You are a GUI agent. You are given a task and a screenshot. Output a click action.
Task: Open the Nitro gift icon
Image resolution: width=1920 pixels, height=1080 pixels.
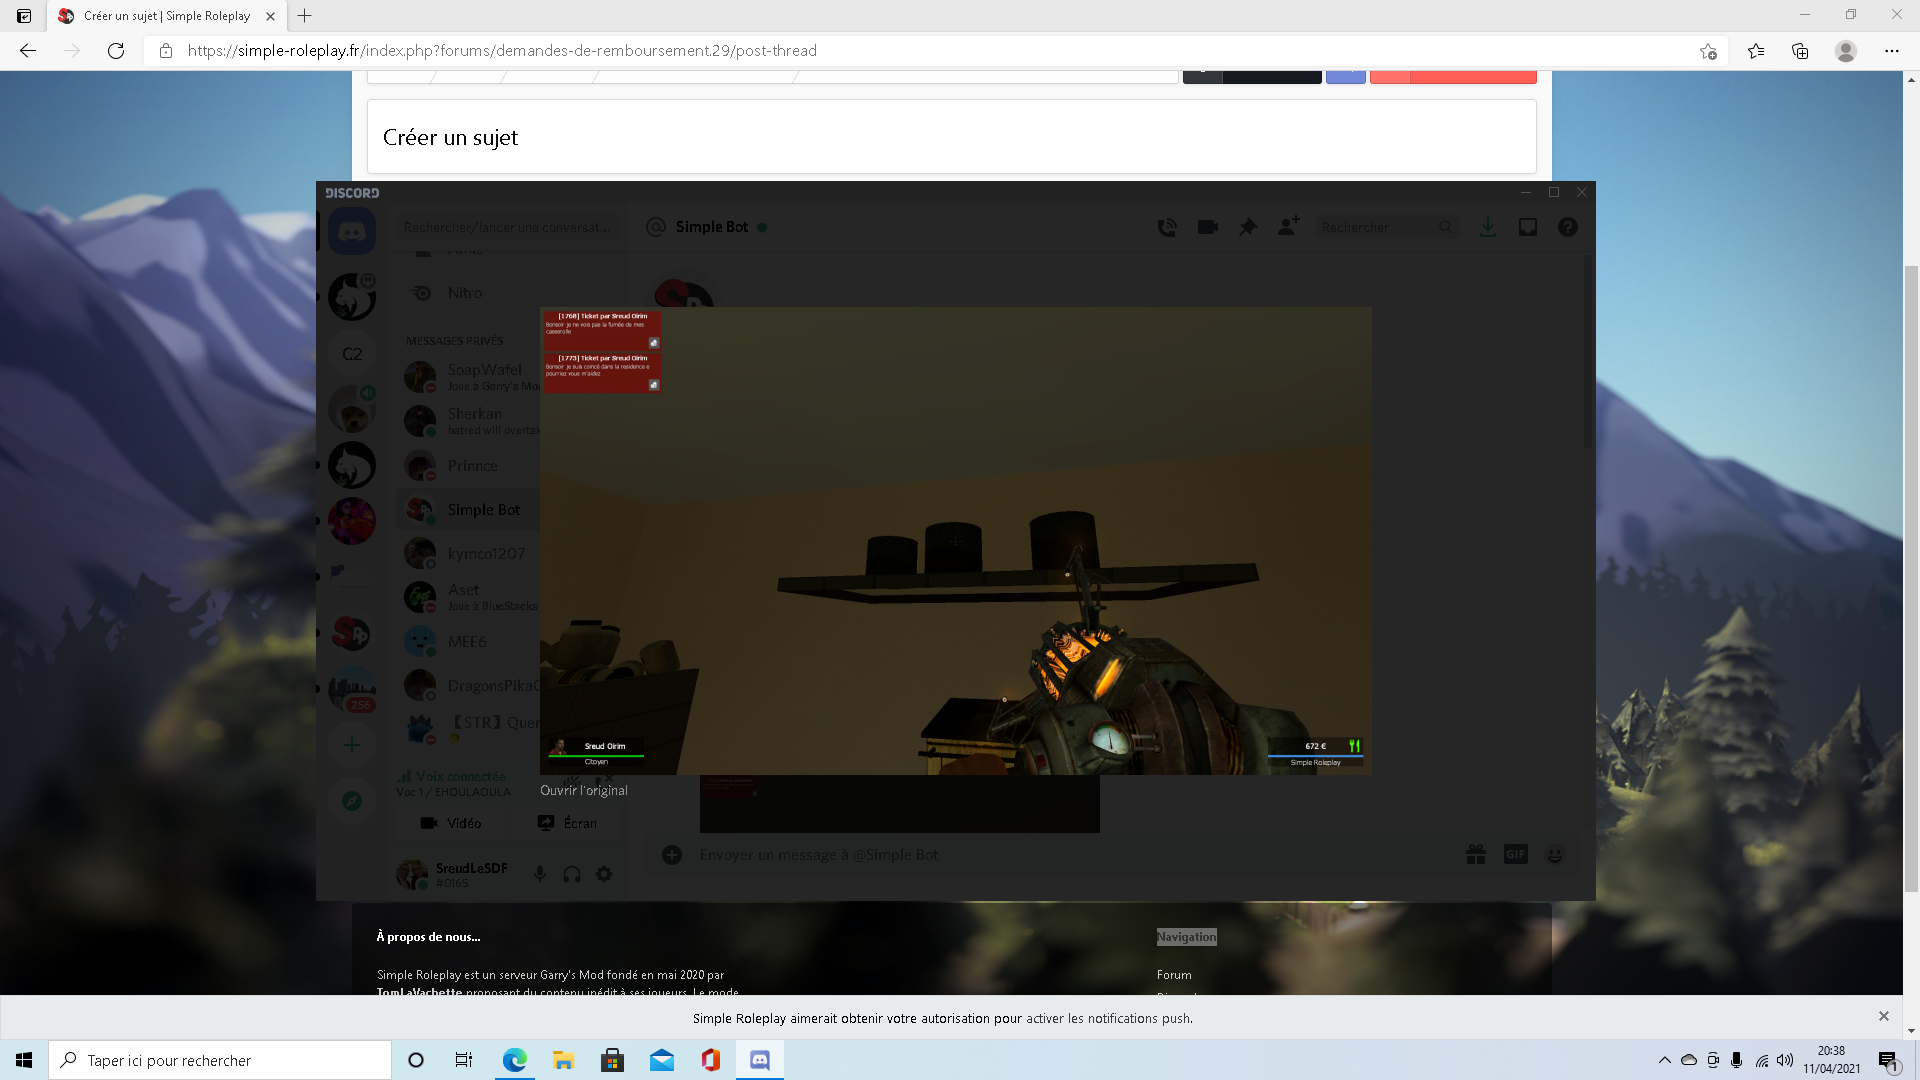1476,855
